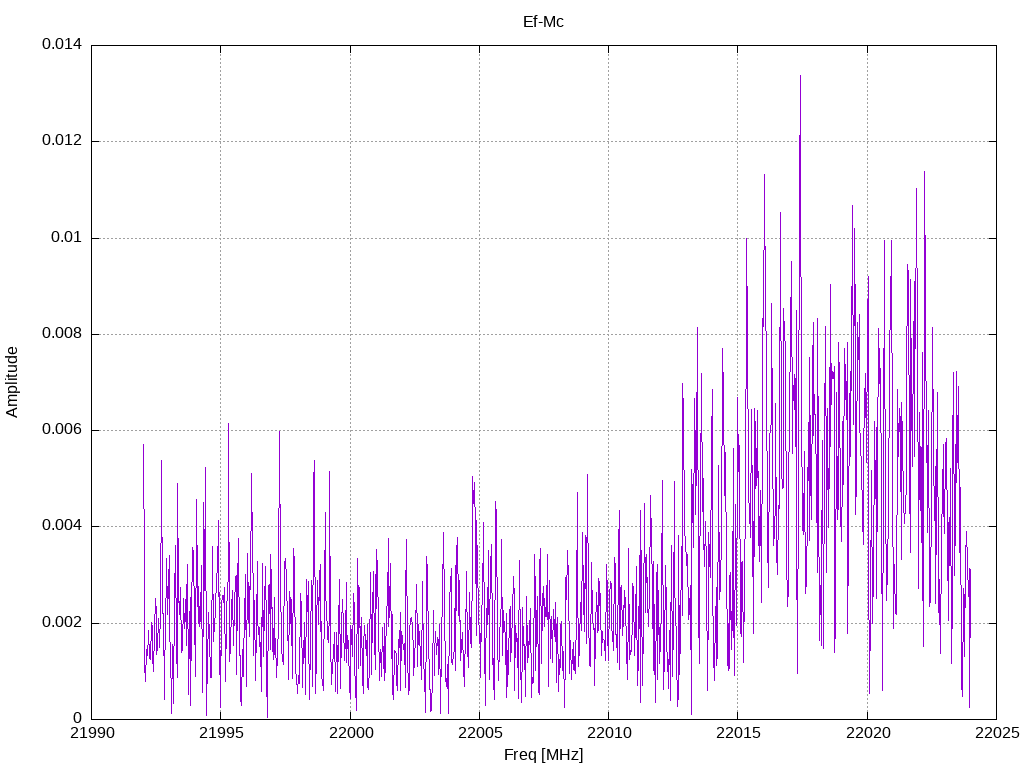This screenshot has width=1024, height=768.
Task: Click the y-axis value 0.006
Action: (x=62, y=430)
